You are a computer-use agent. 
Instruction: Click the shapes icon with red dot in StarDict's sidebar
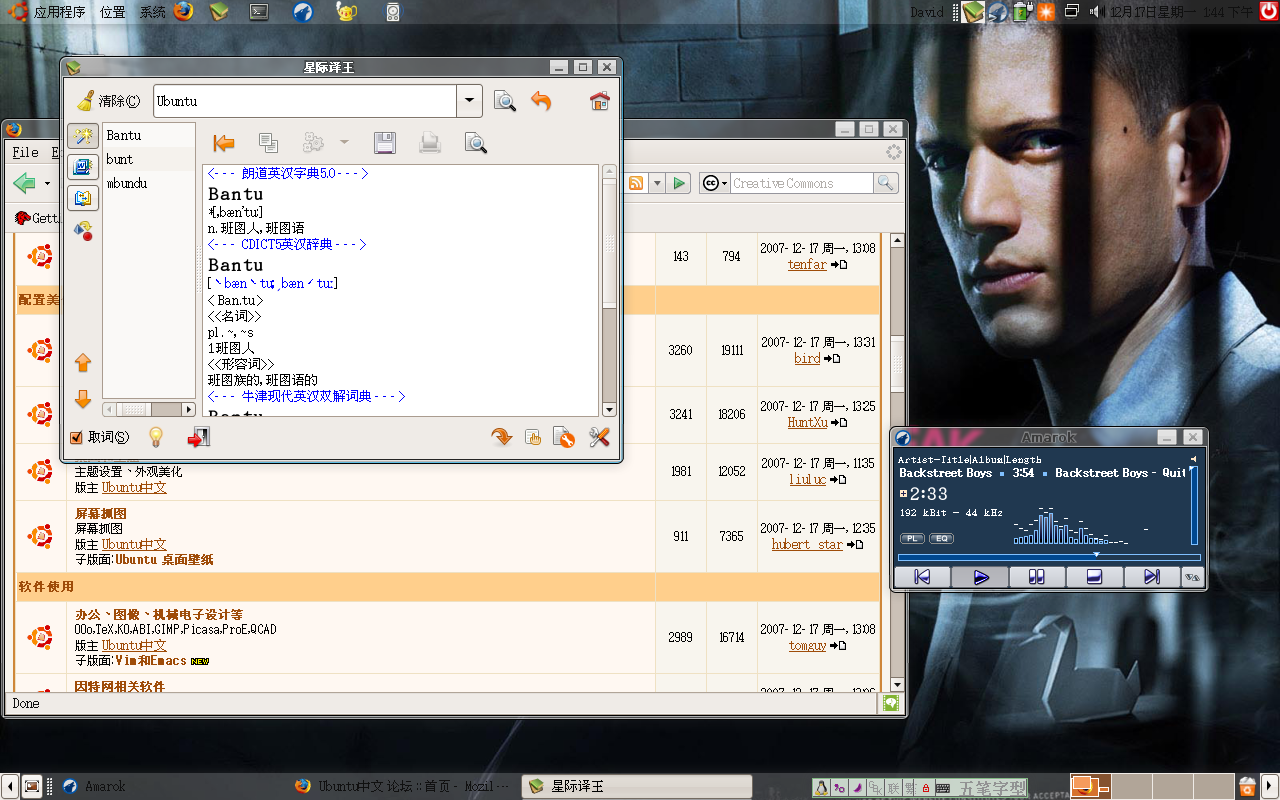point(83,231)
